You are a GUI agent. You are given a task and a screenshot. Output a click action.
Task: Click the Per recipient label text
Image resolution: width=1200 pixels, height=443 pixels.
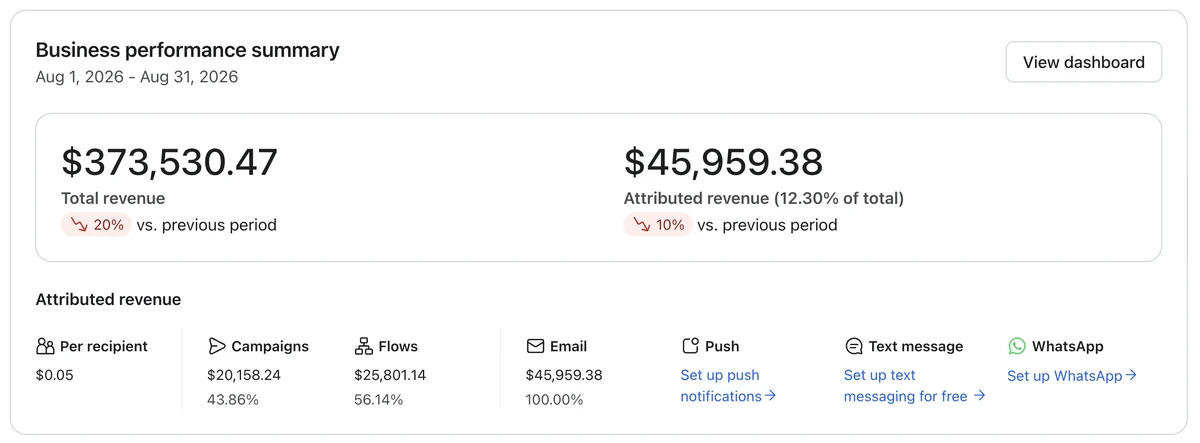(x=104, y=347)
